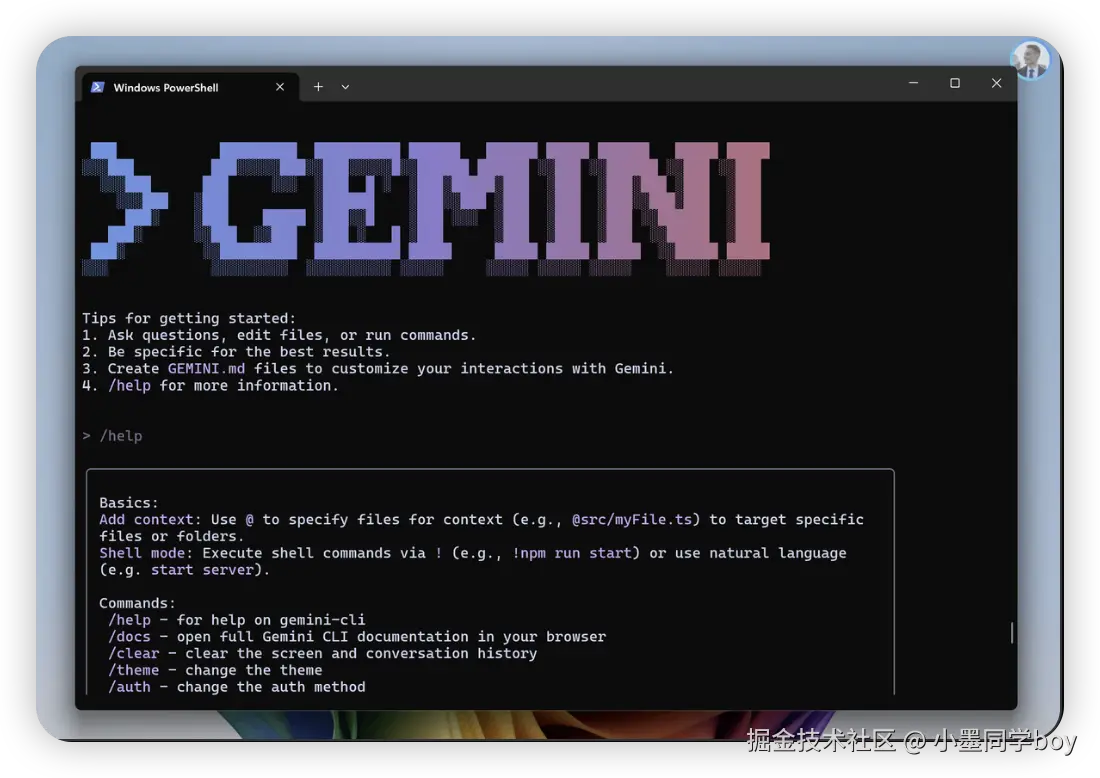Maximize the PowerShell window
1100x778 pixels.
(x=955, y=83)
